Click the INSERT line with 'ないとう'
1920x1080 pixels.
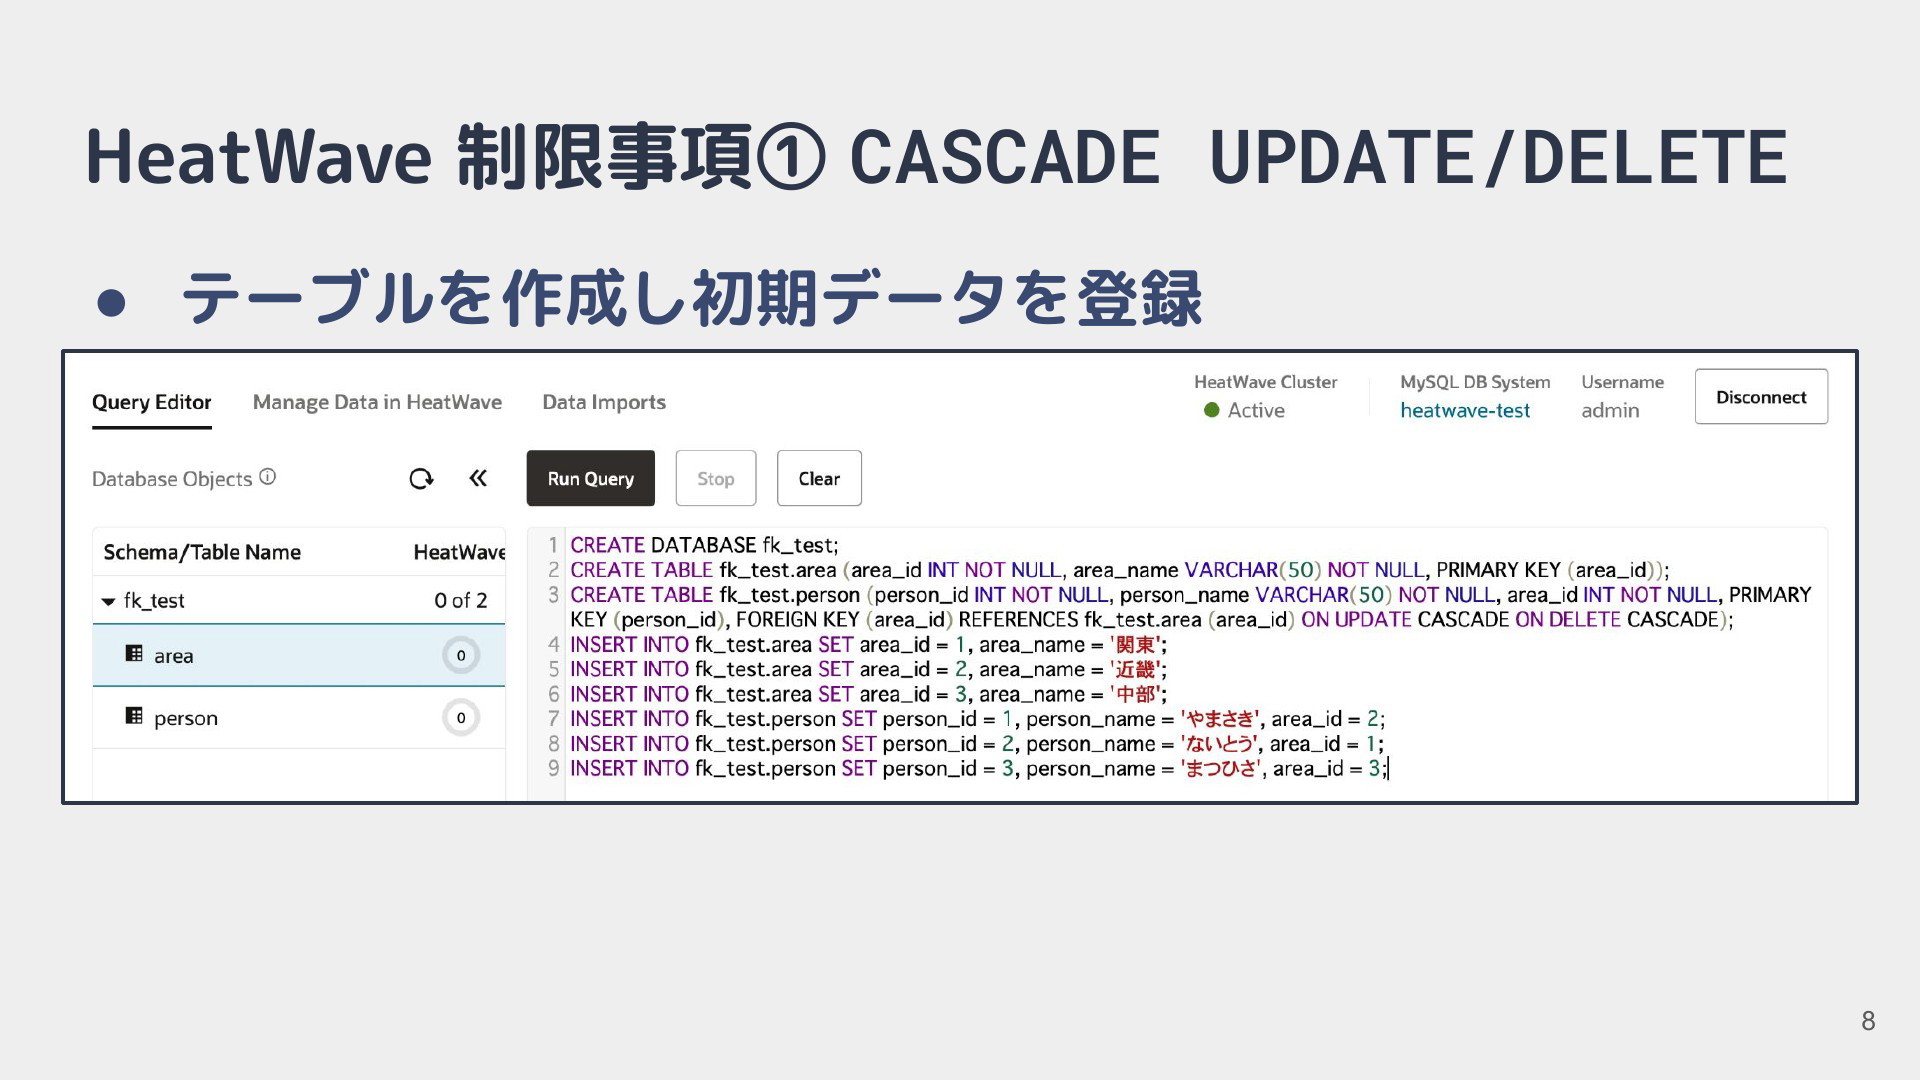pyautogui.click(x=977, y=744)
